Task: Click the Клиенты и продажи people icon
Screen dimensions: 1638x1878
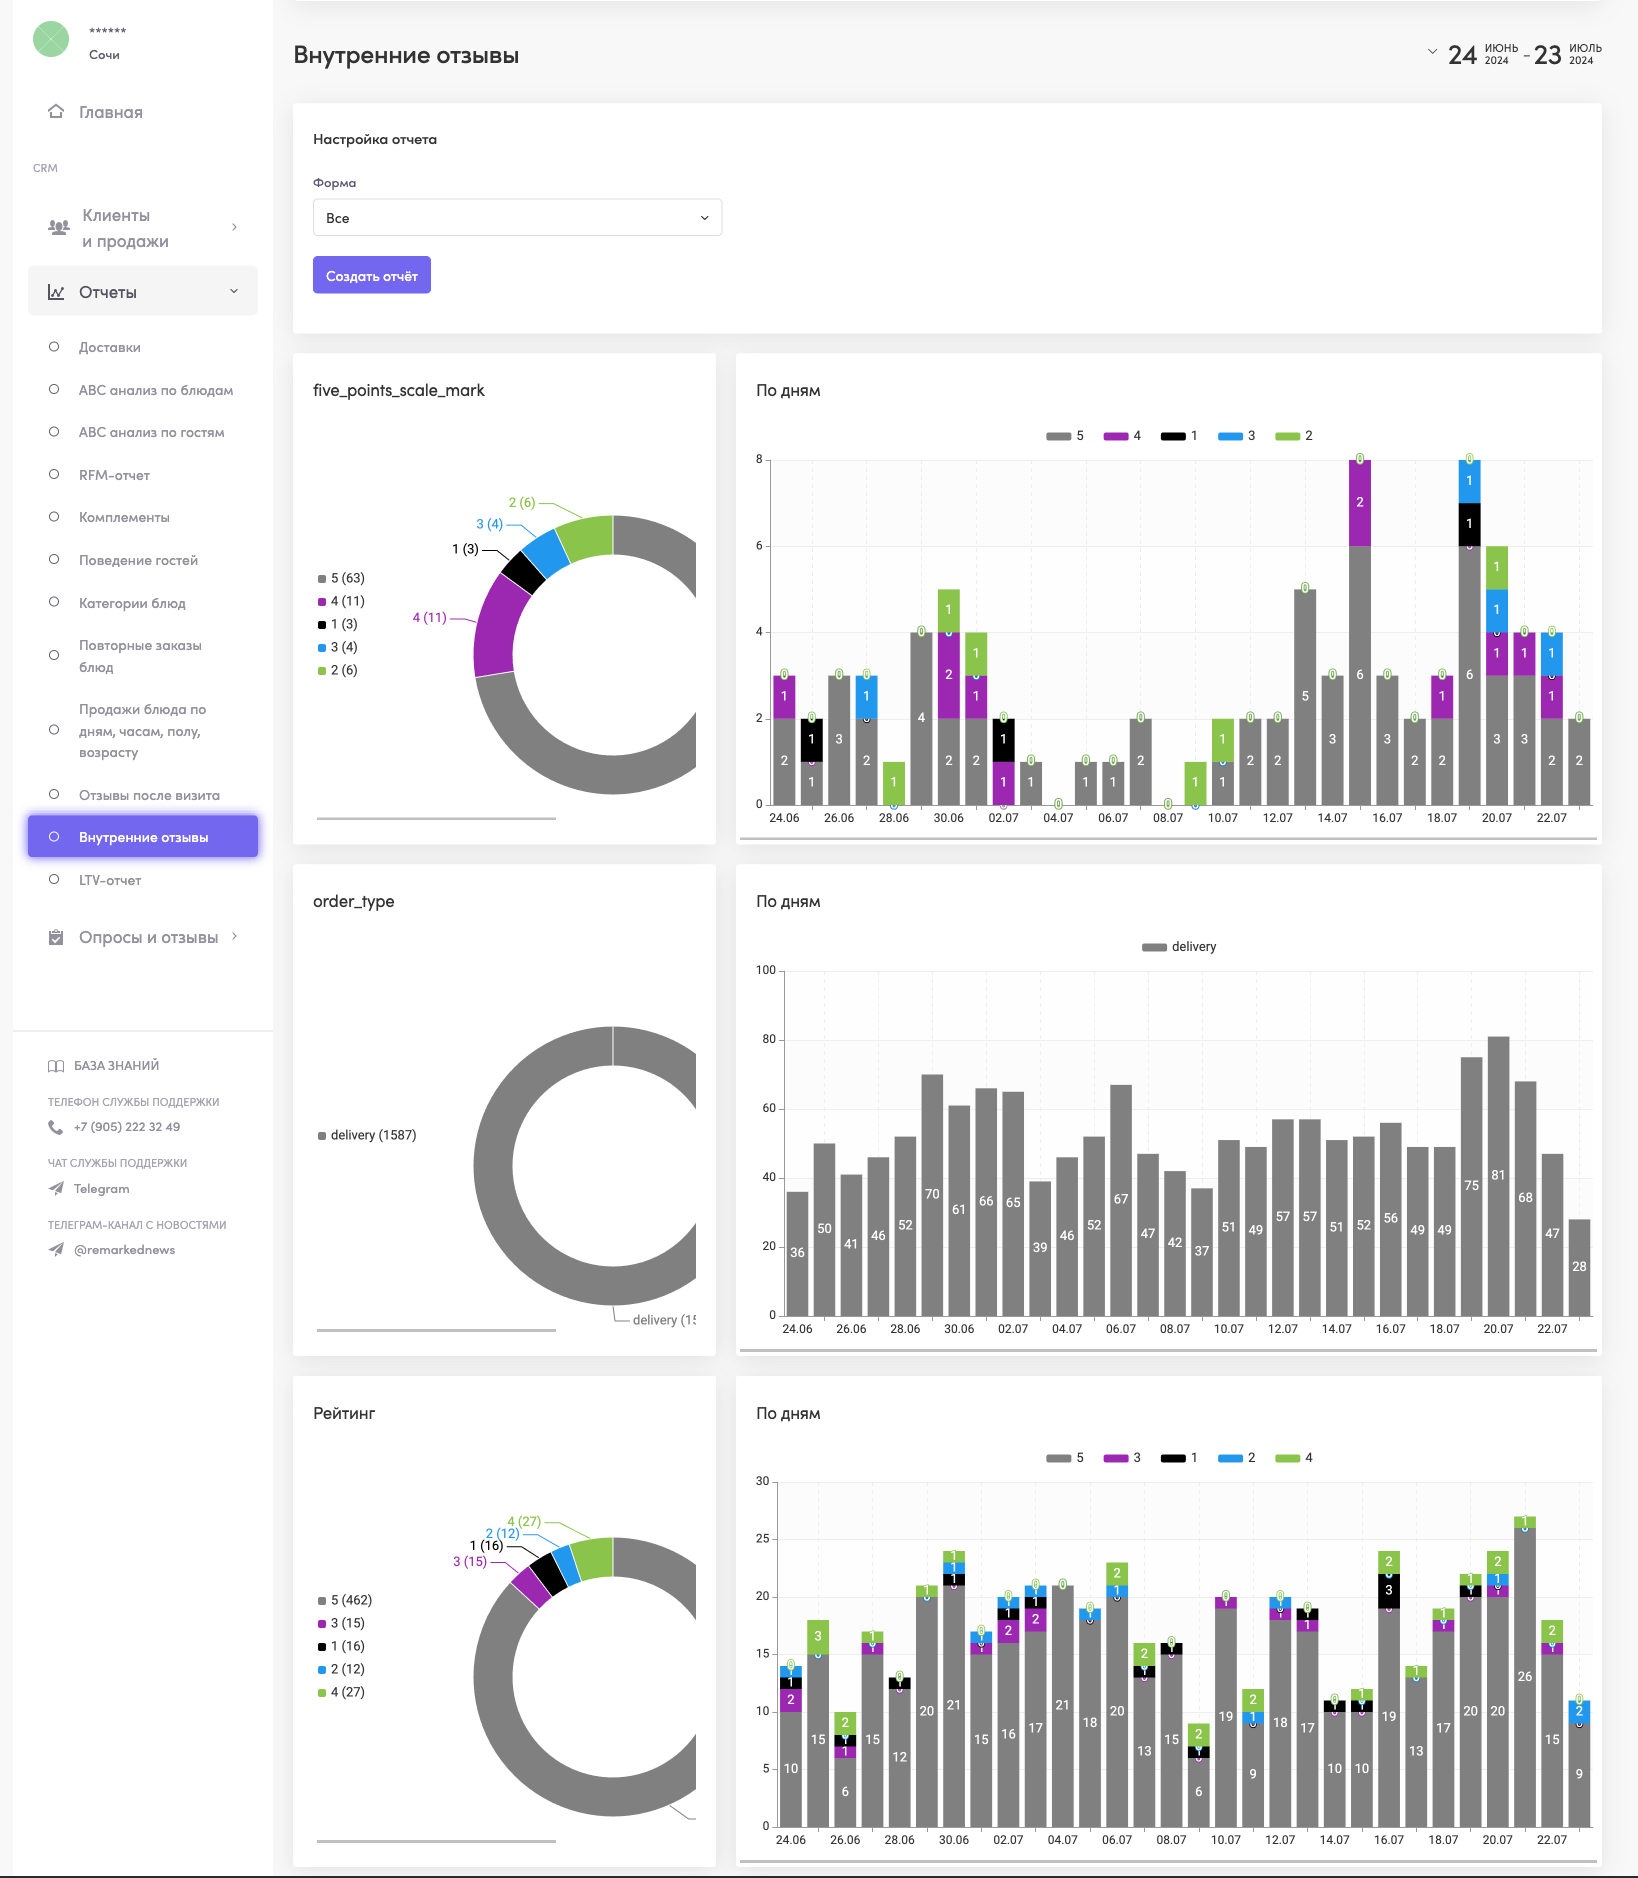Action: (59, 227)
